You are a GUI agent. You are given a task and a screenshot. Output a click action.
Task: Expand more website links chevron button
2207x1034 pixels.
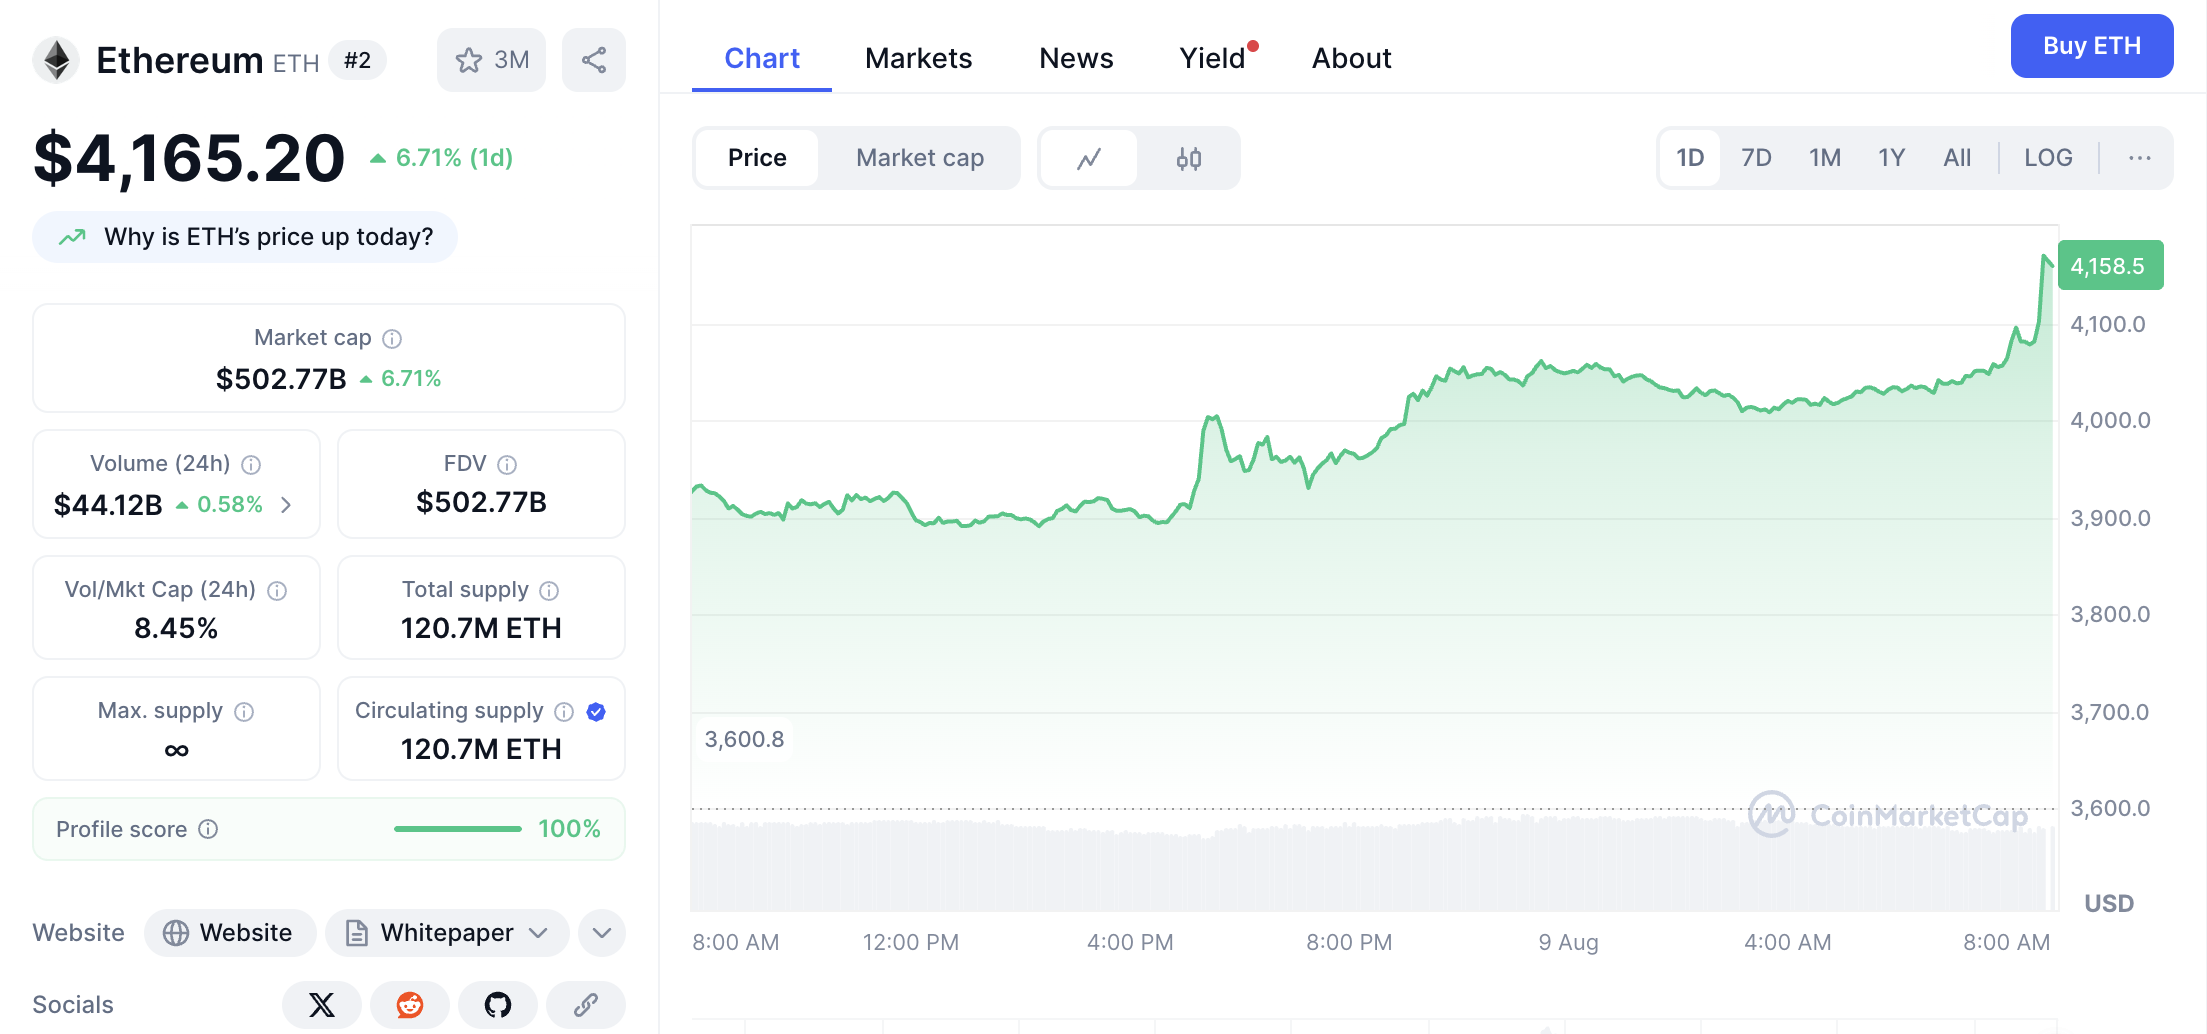[x=602, y=933]
